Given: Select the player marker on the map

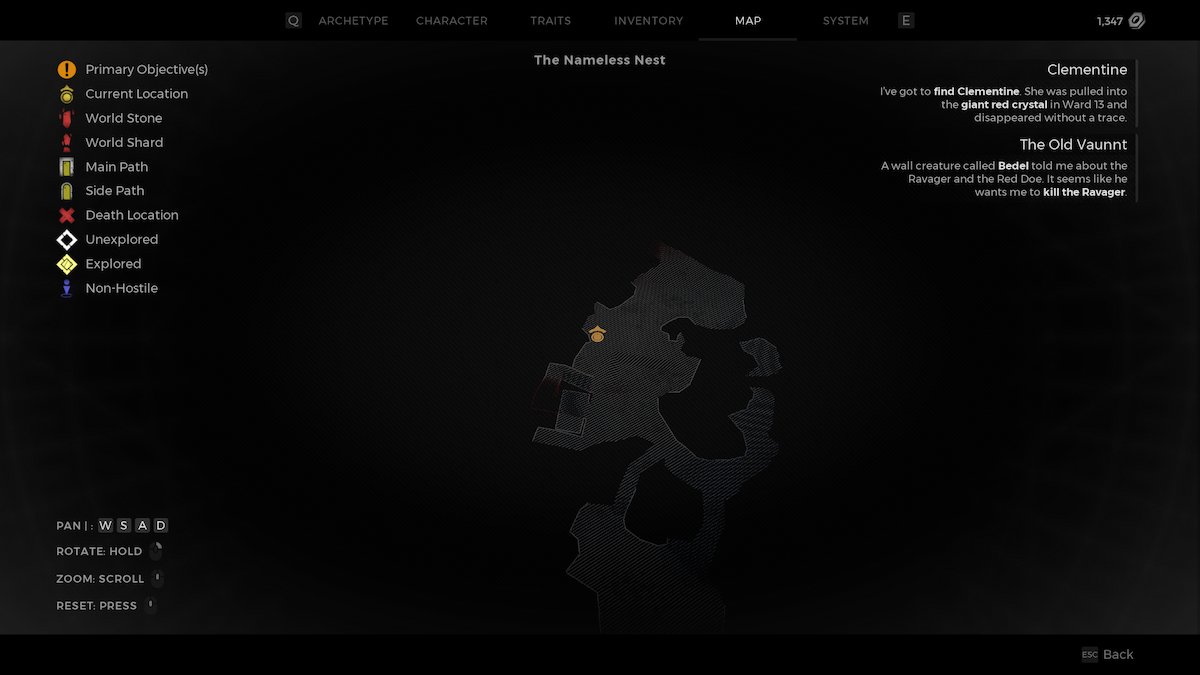Looking at the screenshot, I should pyautogui.click(x=597, y=335).
